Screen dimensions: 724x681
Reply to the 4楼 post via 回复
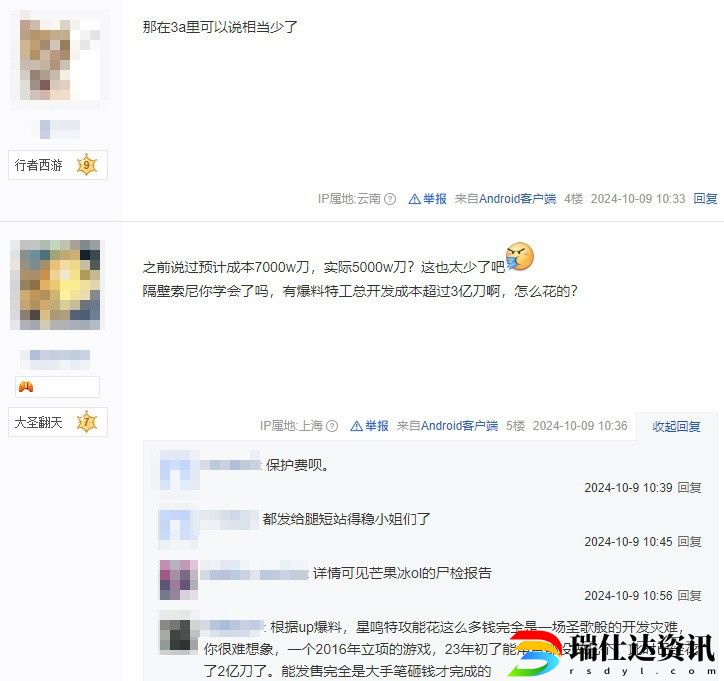(705, 199)
